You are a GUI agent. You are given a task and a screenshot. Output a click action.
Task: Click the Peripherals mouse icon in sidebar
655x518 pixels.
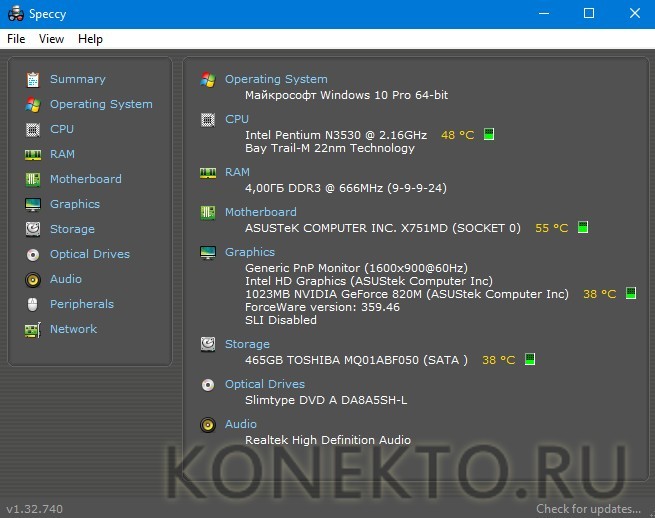(33, 305)
